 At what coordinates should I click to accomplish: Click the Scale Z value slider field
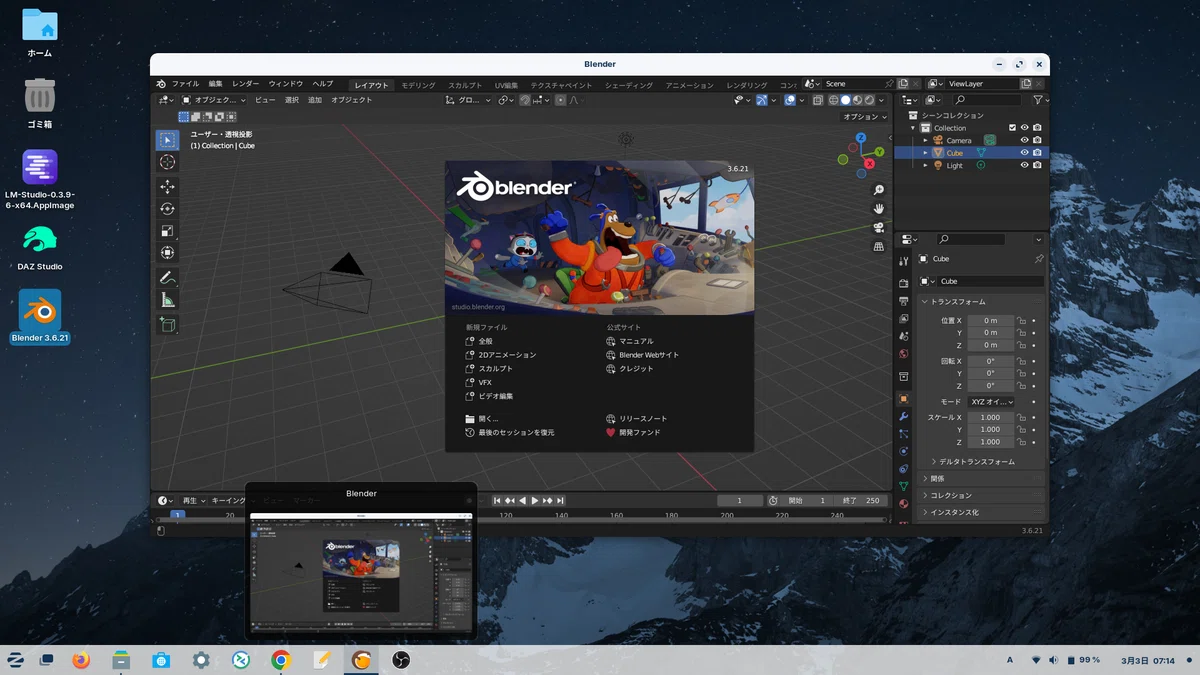(x=990, y=442)
